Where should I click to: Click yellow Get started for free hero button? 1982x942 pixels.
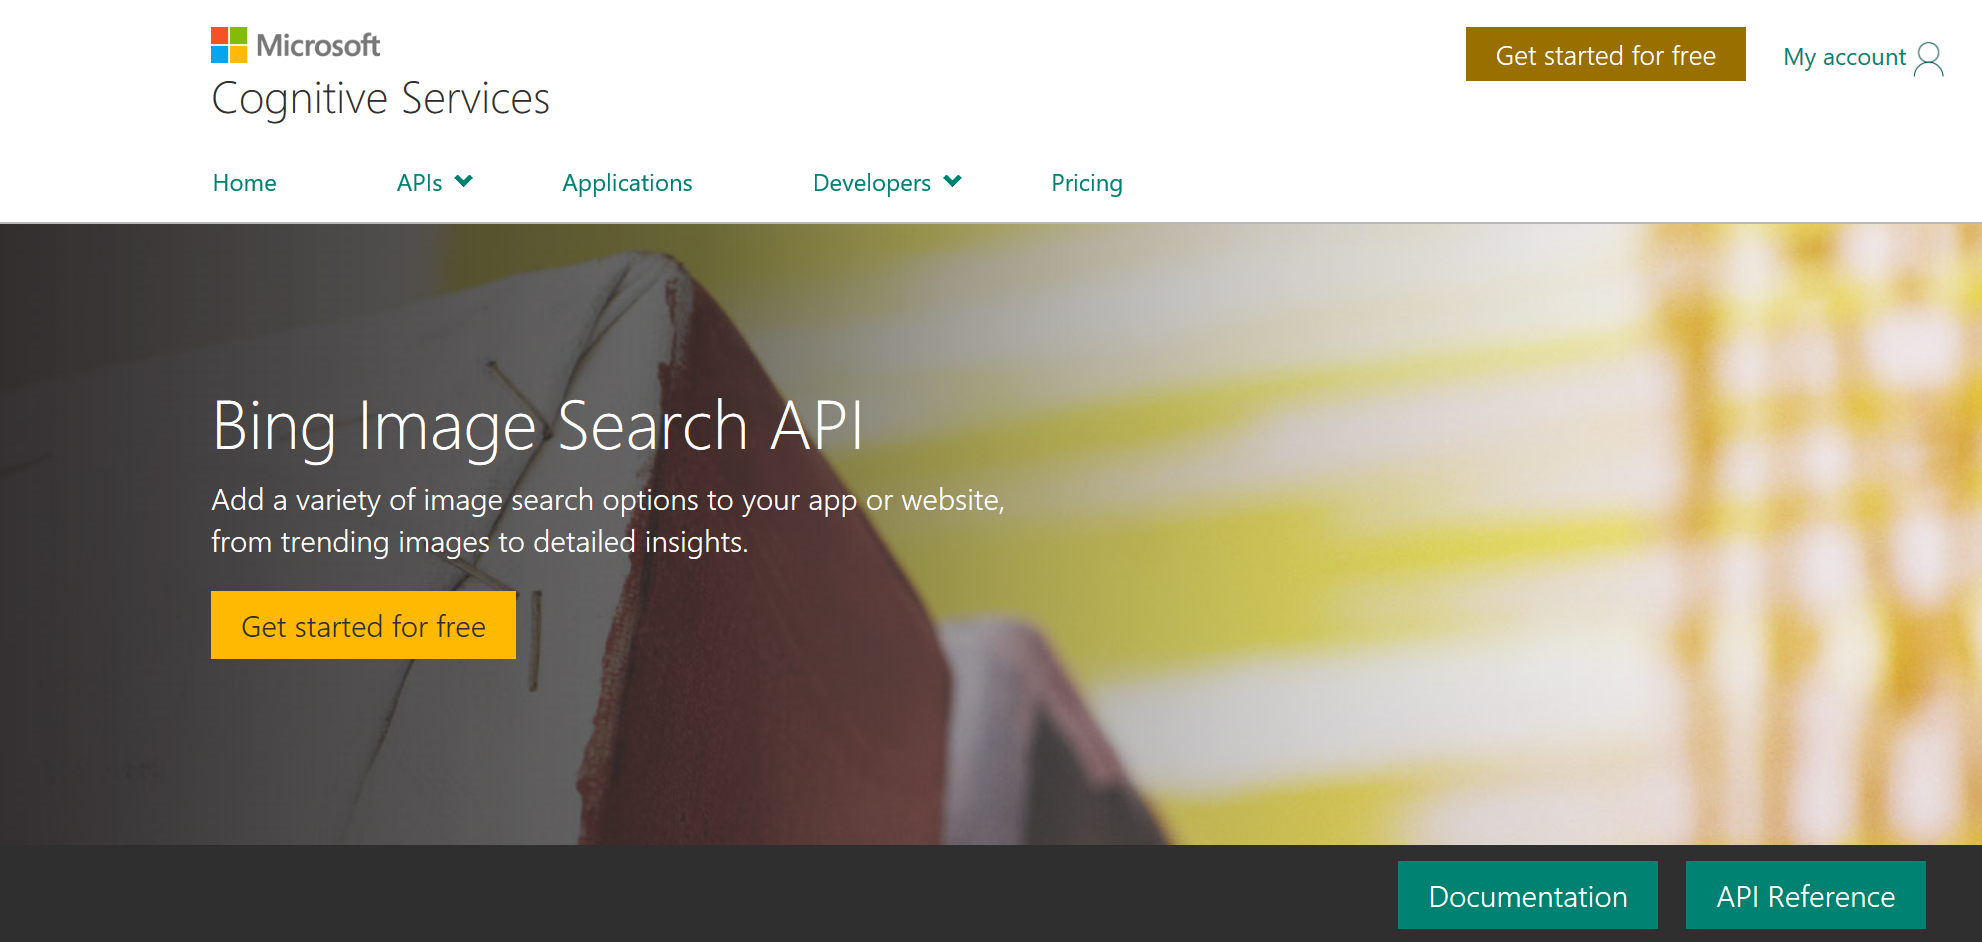[x=363, y=625]
